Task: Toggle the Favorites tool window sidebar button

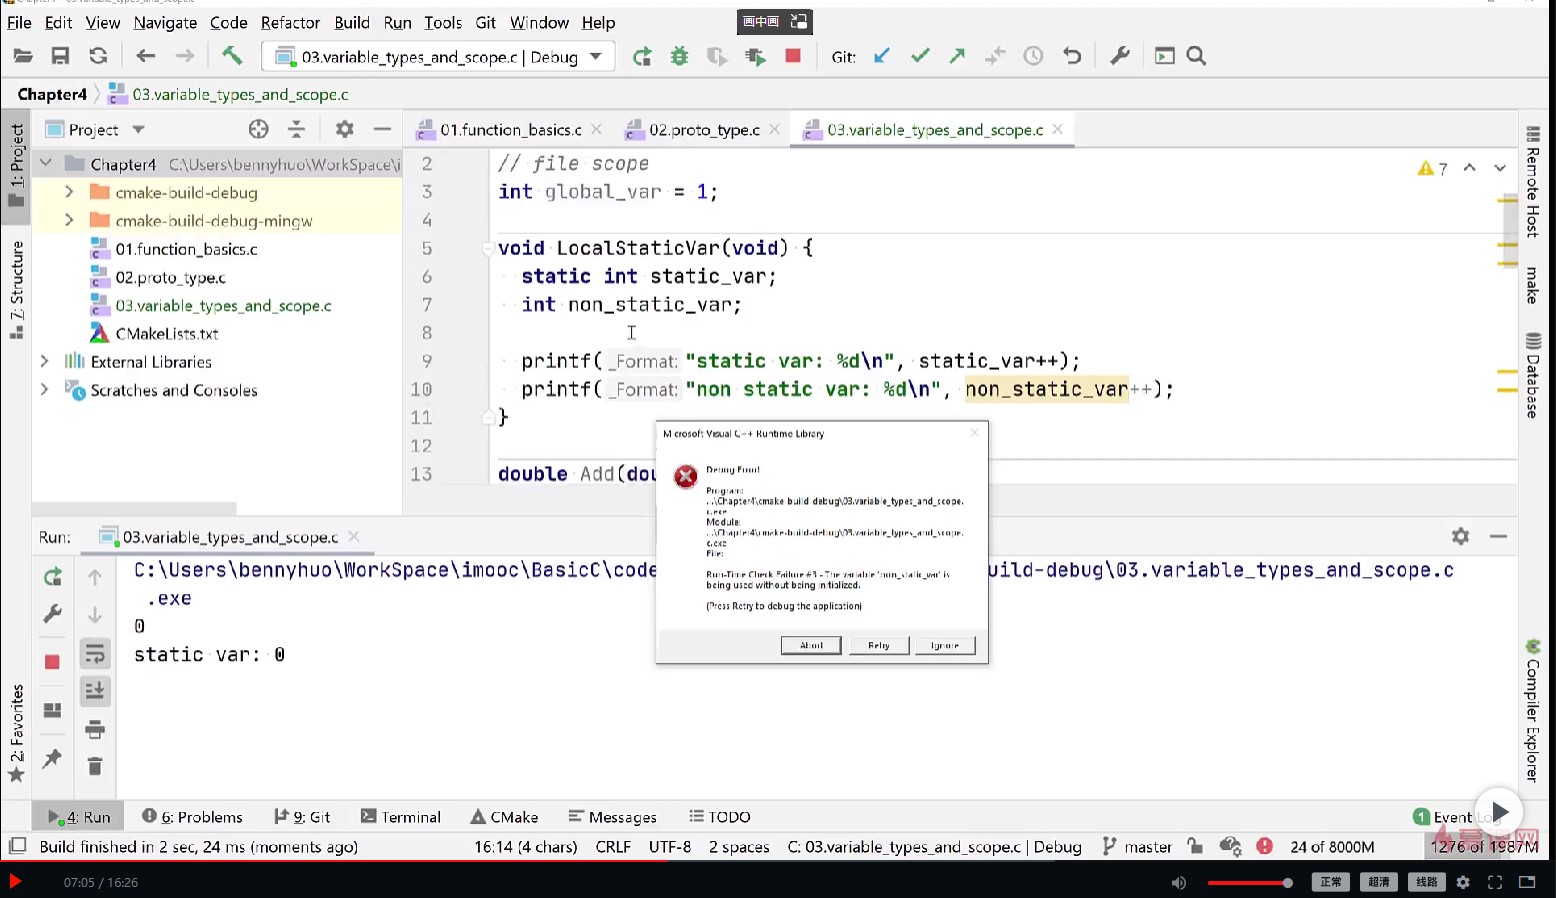Action: [16, 733]
